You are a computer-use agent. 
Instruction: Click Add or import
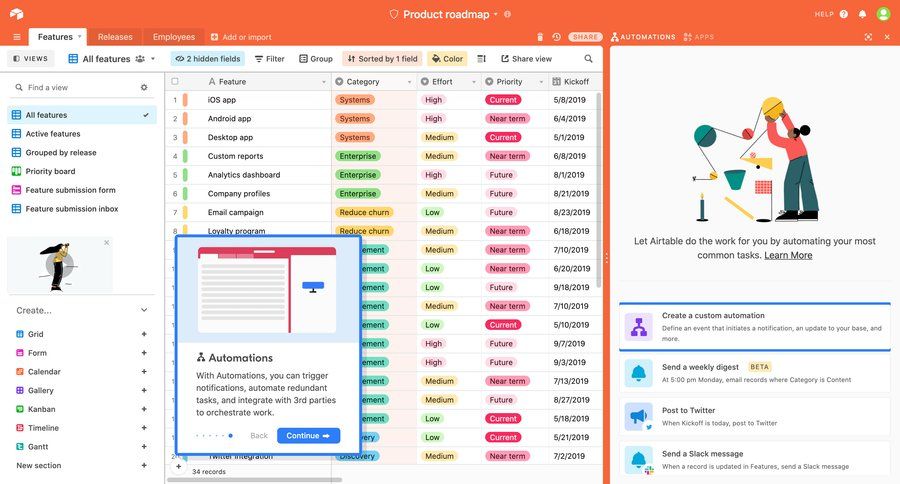241,37
